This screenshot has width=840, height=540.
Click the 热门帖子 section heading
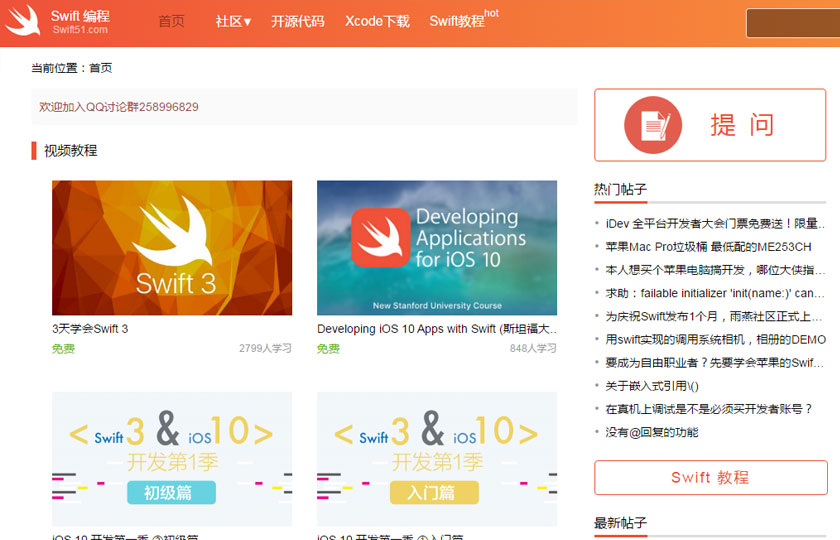620,189
